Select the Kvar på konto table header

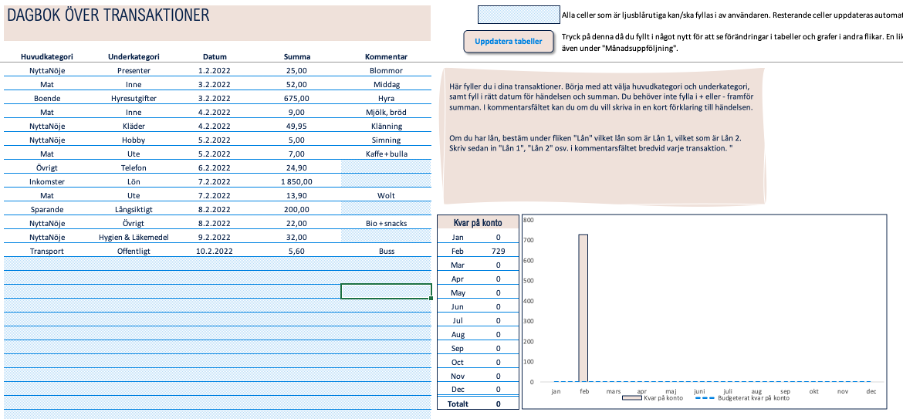coord(478,223)
